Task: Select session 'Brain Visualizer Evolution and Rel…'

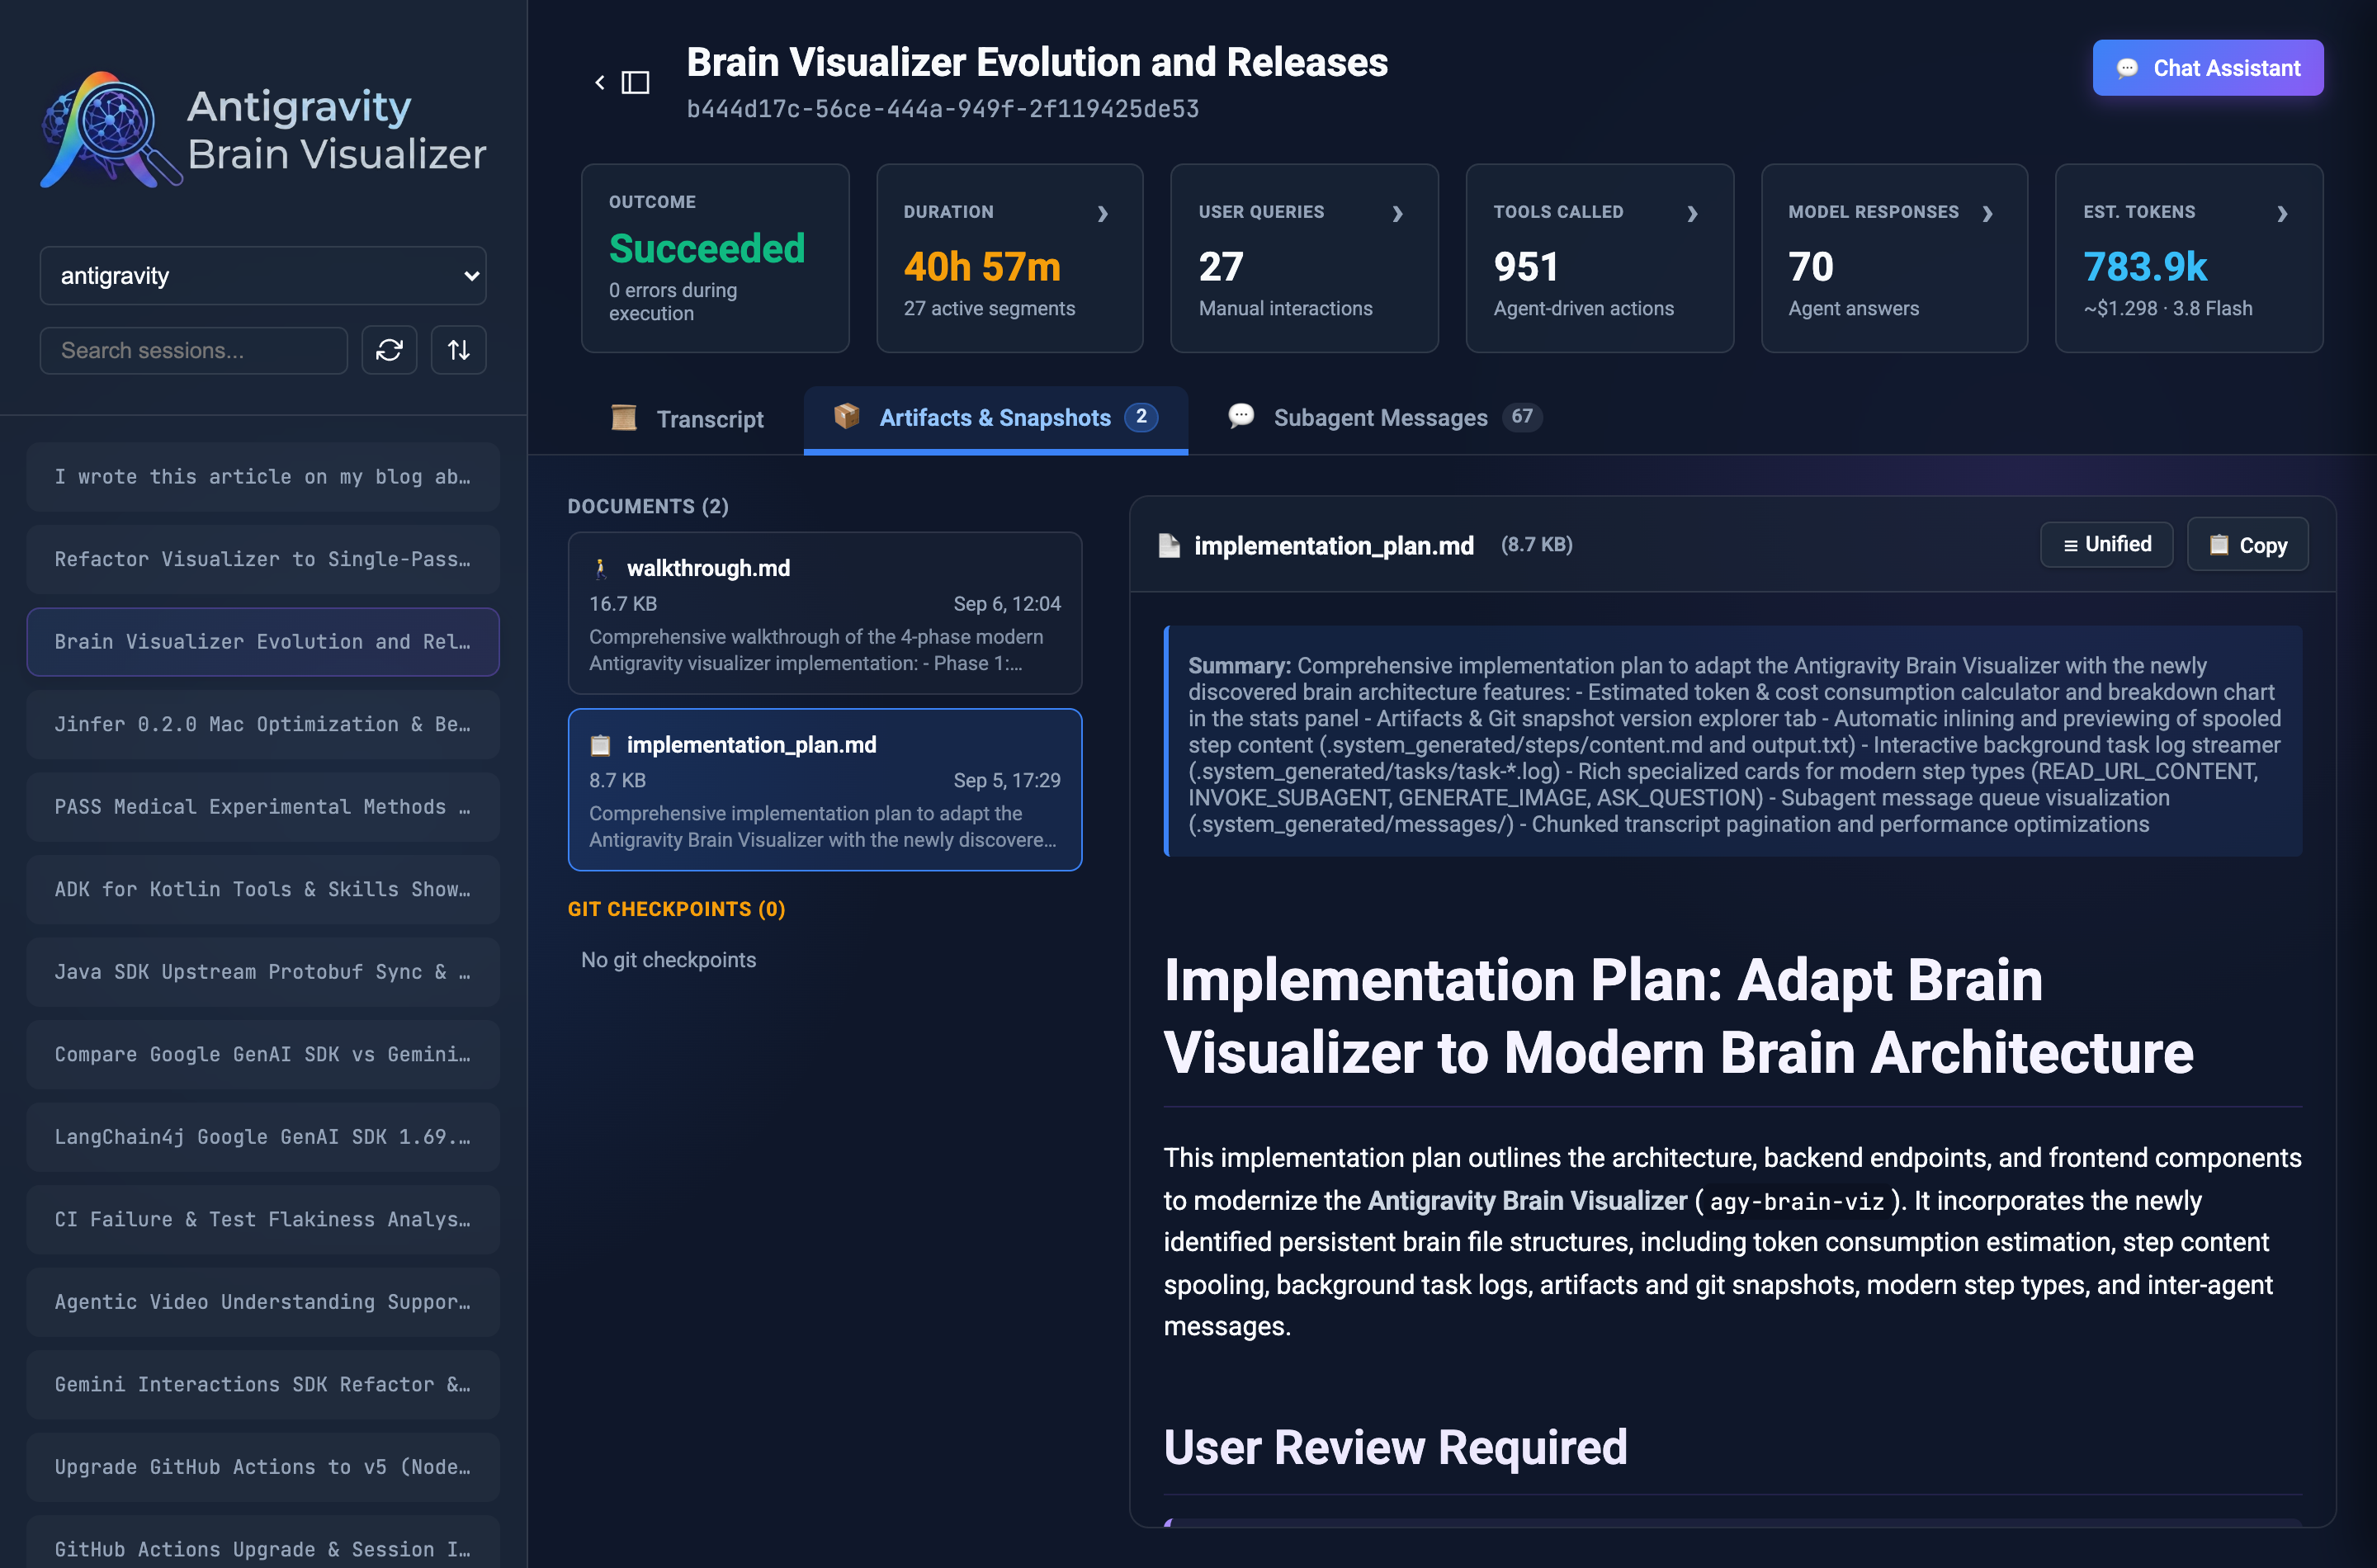Action: click(x=263, y=642)
